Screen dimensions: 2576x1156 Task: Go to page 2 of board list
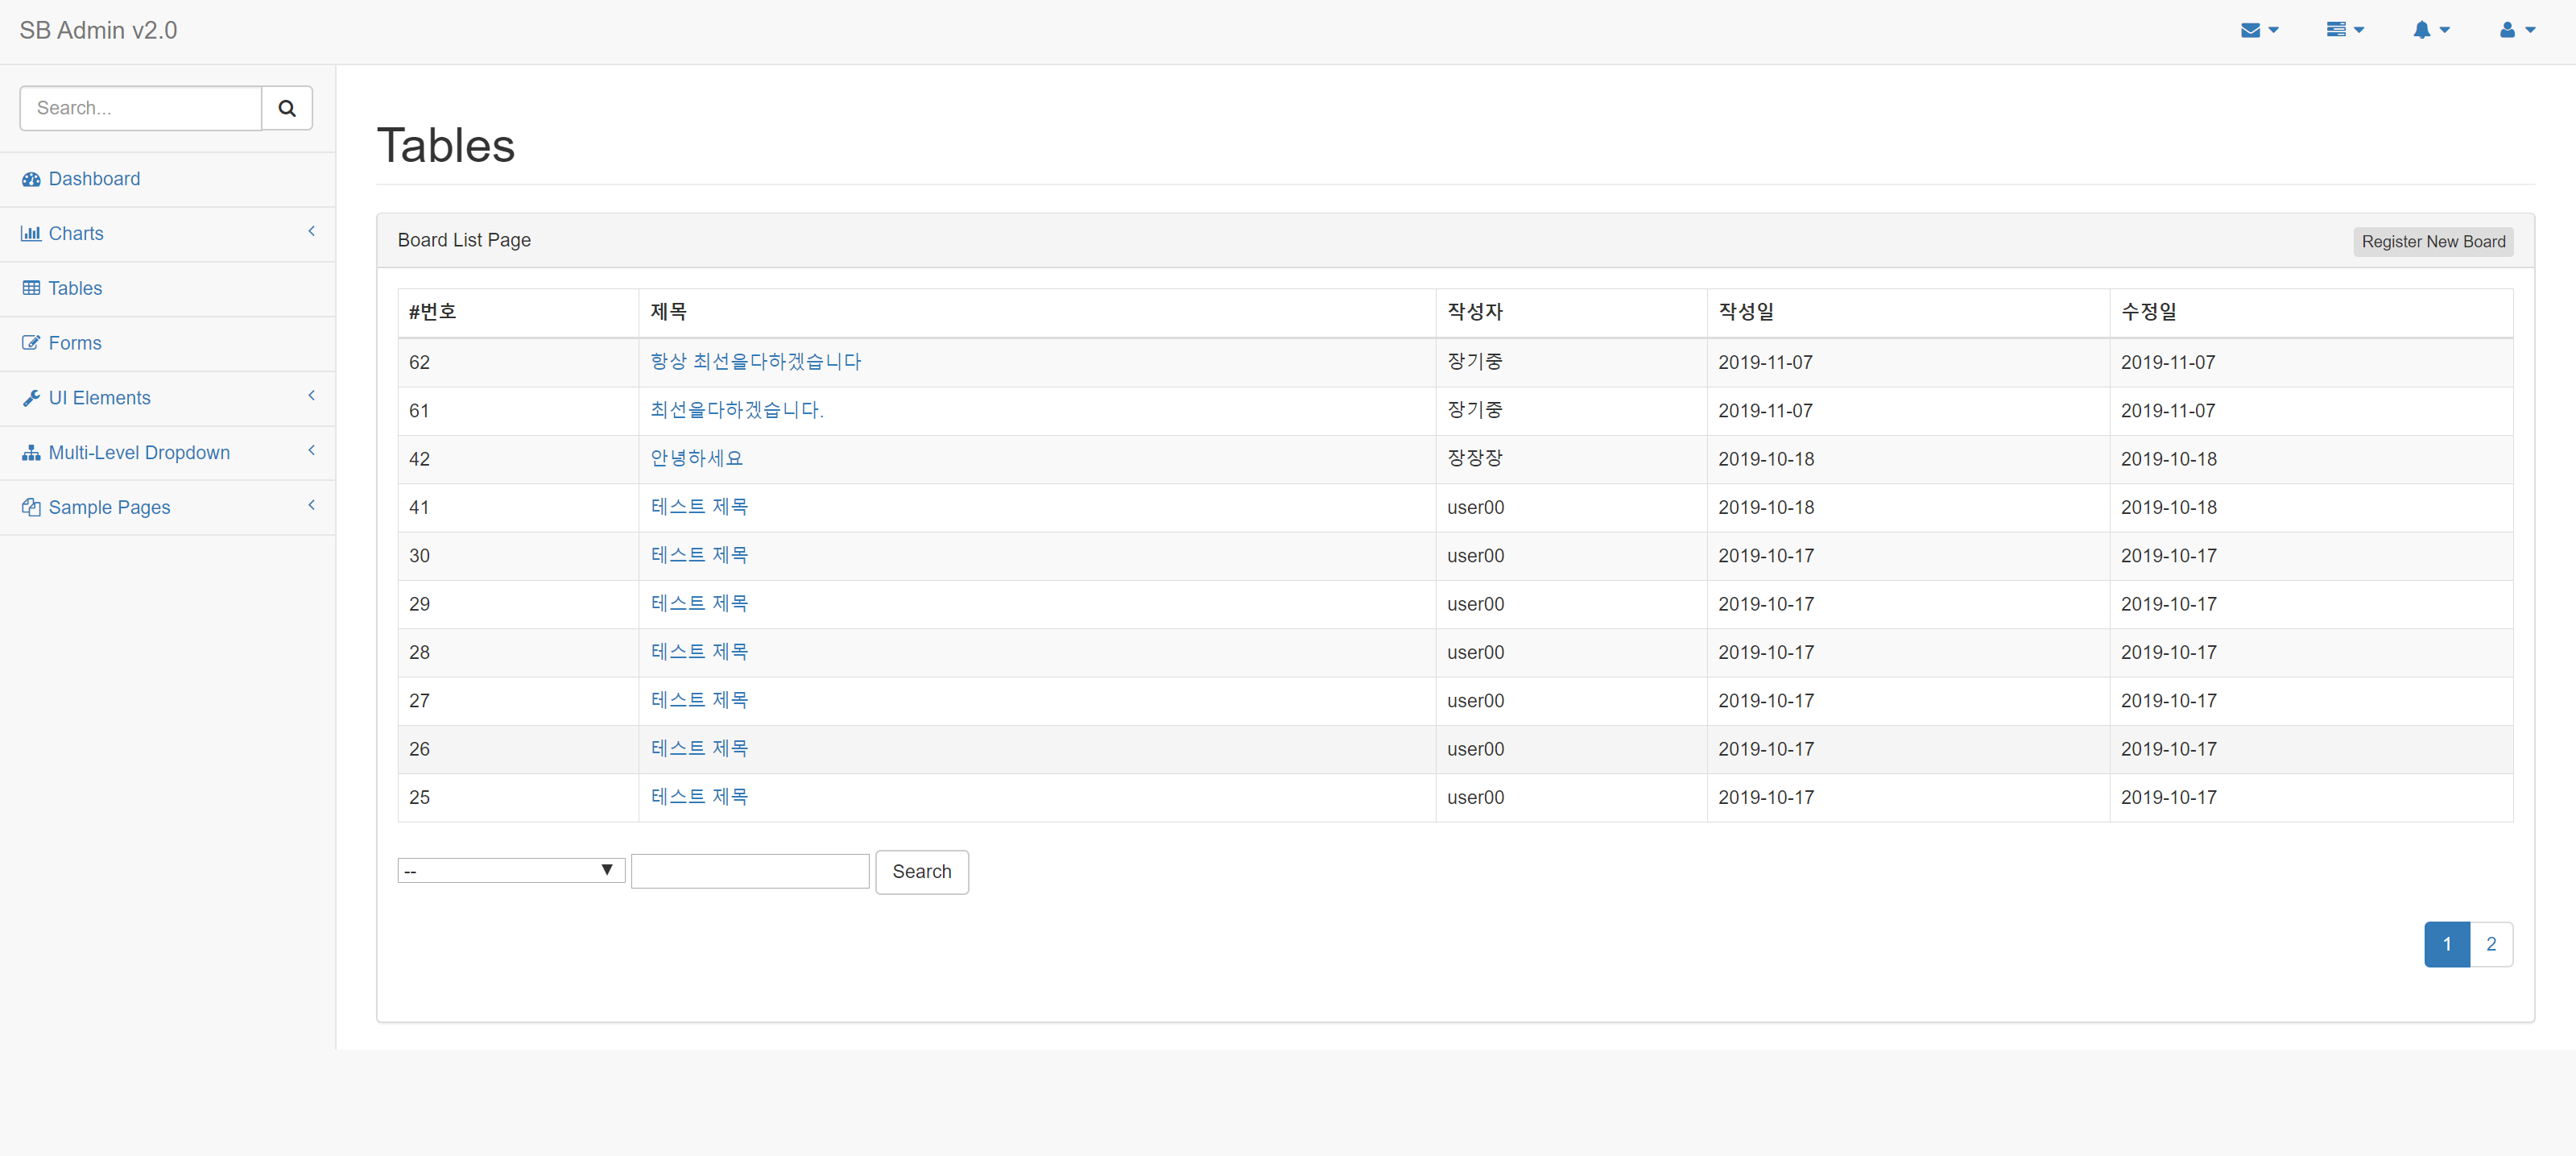click(2491, 944)
